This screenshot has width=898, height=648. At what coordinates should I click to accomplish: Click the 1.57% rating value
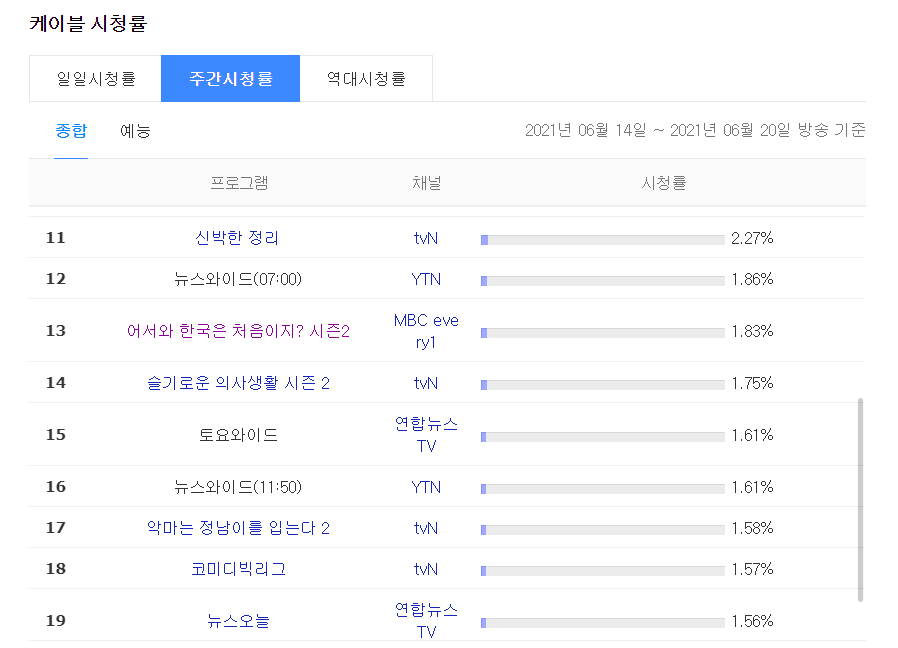(x=752, y=569)
